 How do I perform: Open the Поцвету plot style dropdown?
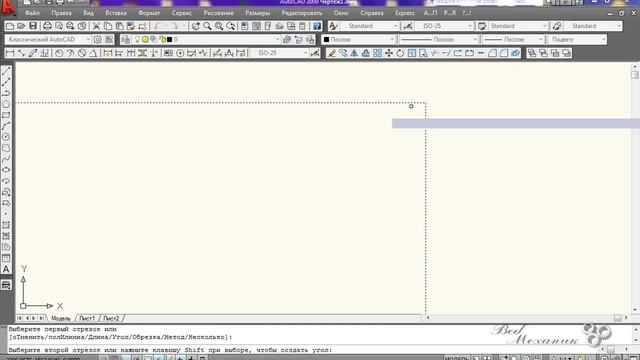[x=577, y=40]
